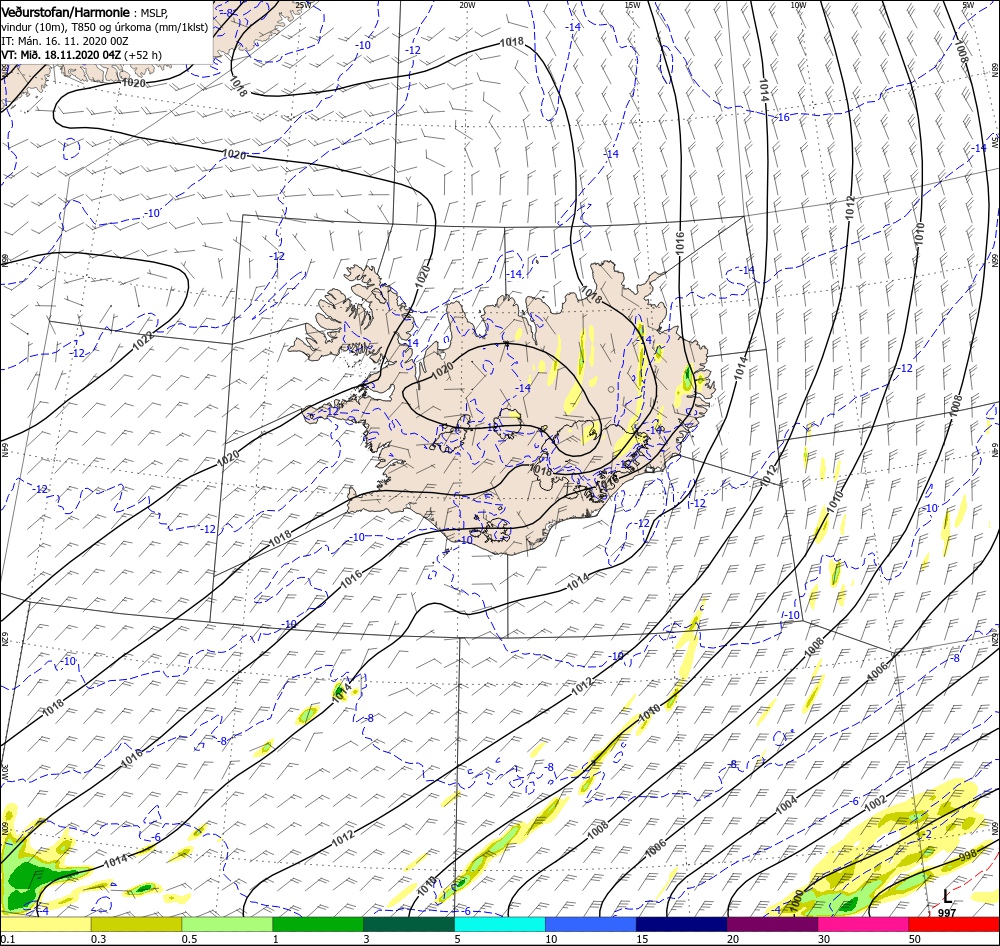Click the 30 value under the colorbar
This screenshot has width=1000, height=946.
pos(824,939)
